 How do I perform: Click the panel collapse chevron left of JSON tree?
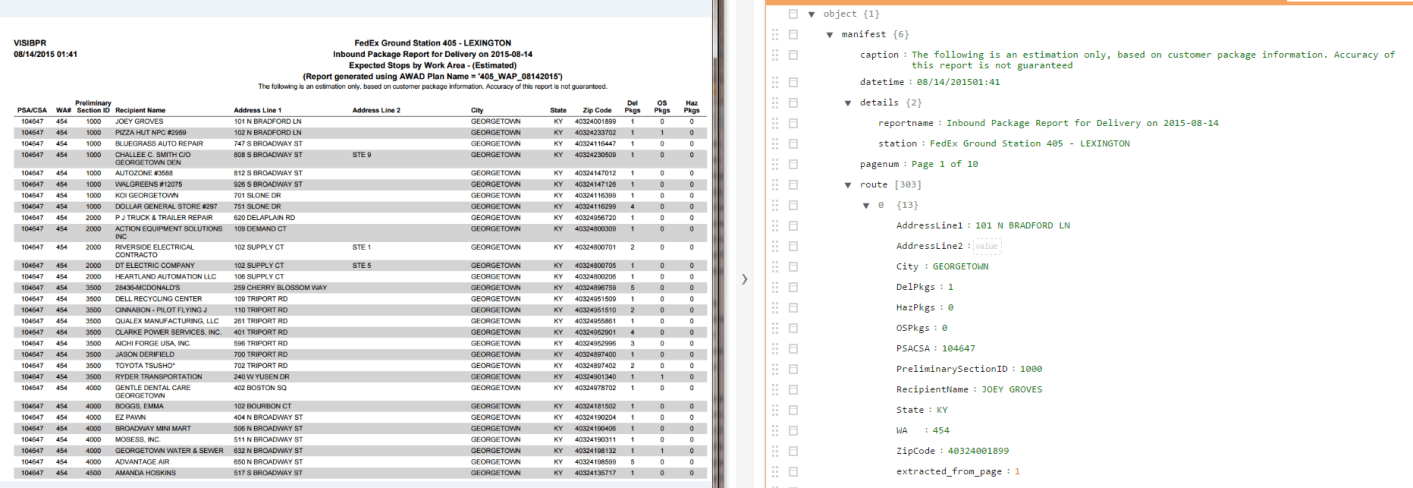tap(744, 280)
